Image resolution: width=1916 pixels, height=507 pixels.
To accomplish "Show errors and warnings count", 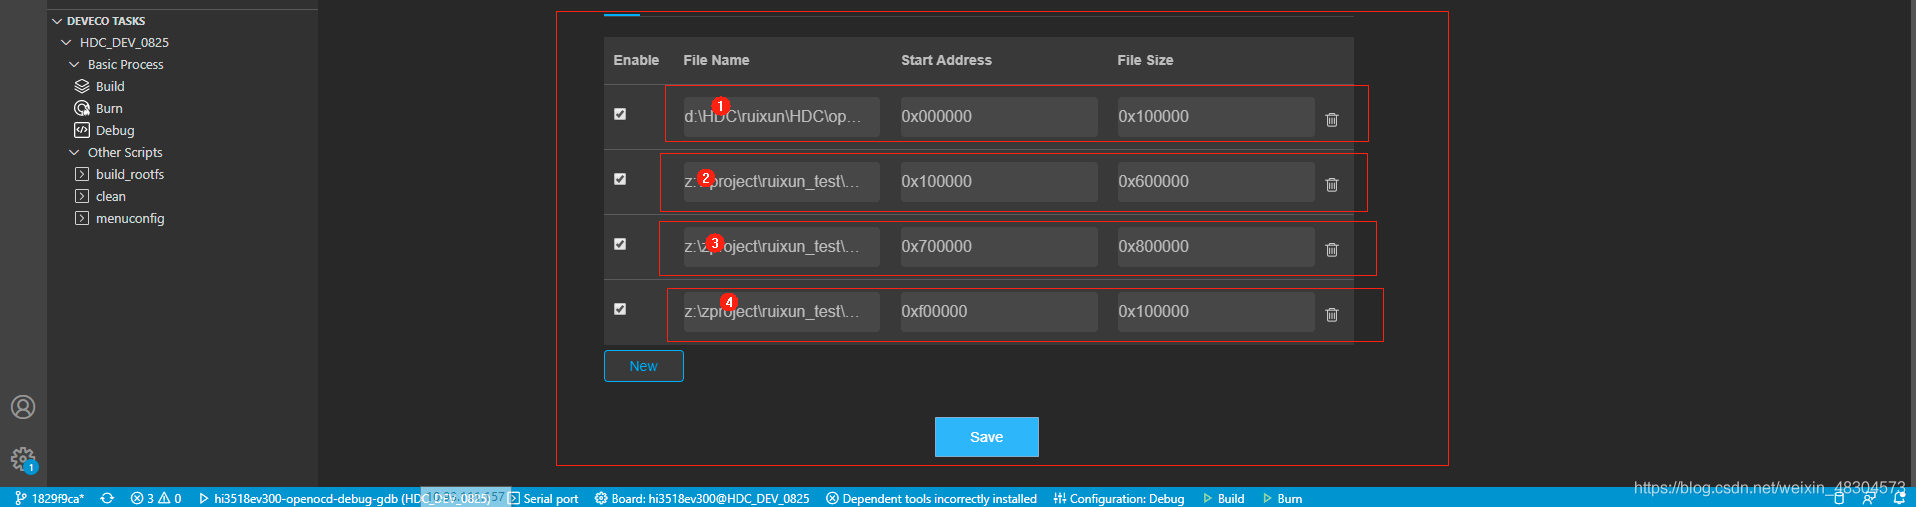I will [156, 498].
